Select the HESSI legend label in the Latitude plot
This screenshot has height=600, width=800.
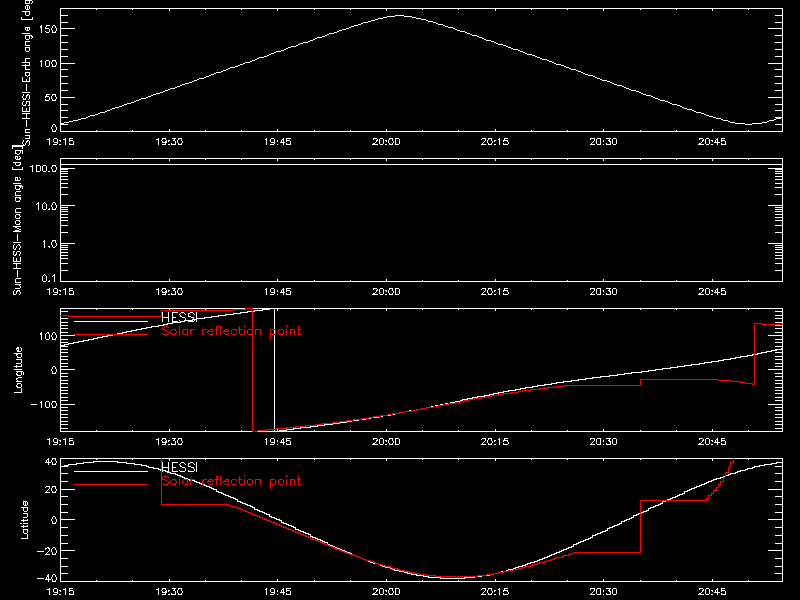point(179,467)
